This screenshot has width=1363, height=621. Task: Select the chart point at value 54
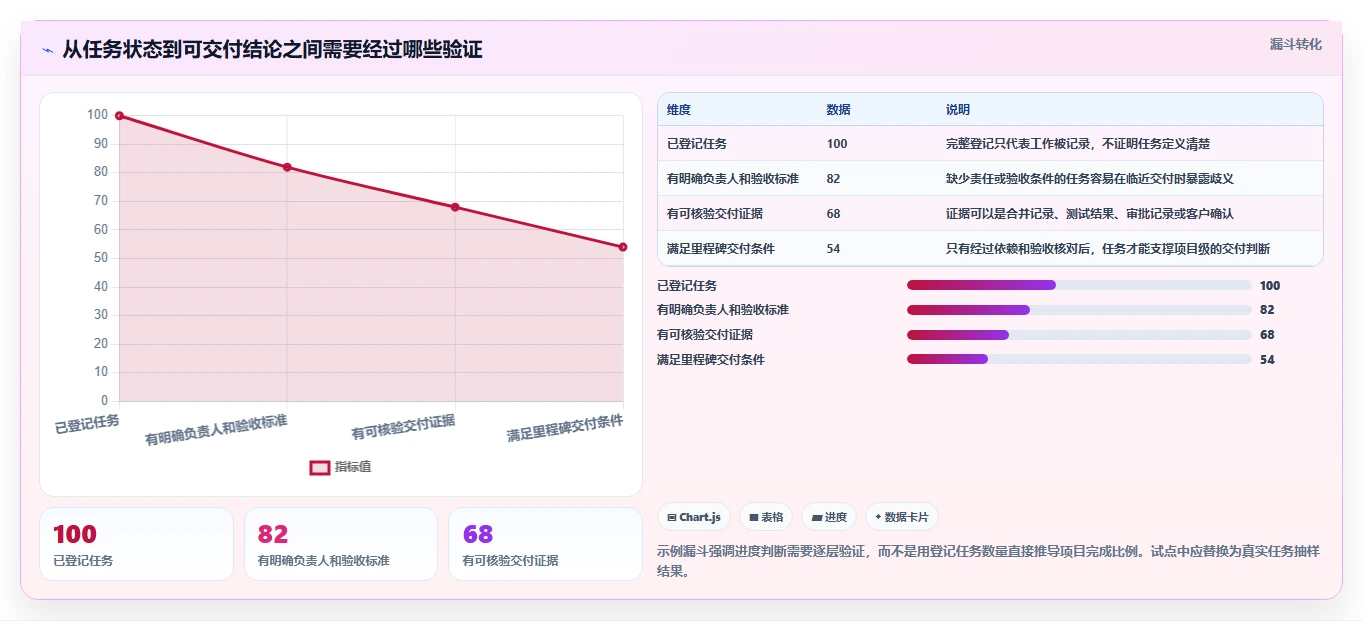[x=623, y=247]
